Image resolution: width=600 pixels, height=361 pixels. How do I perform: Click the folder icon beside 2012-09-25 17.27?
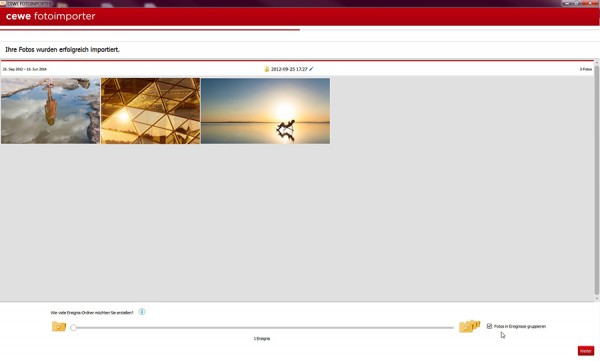[x=266, y=69]
